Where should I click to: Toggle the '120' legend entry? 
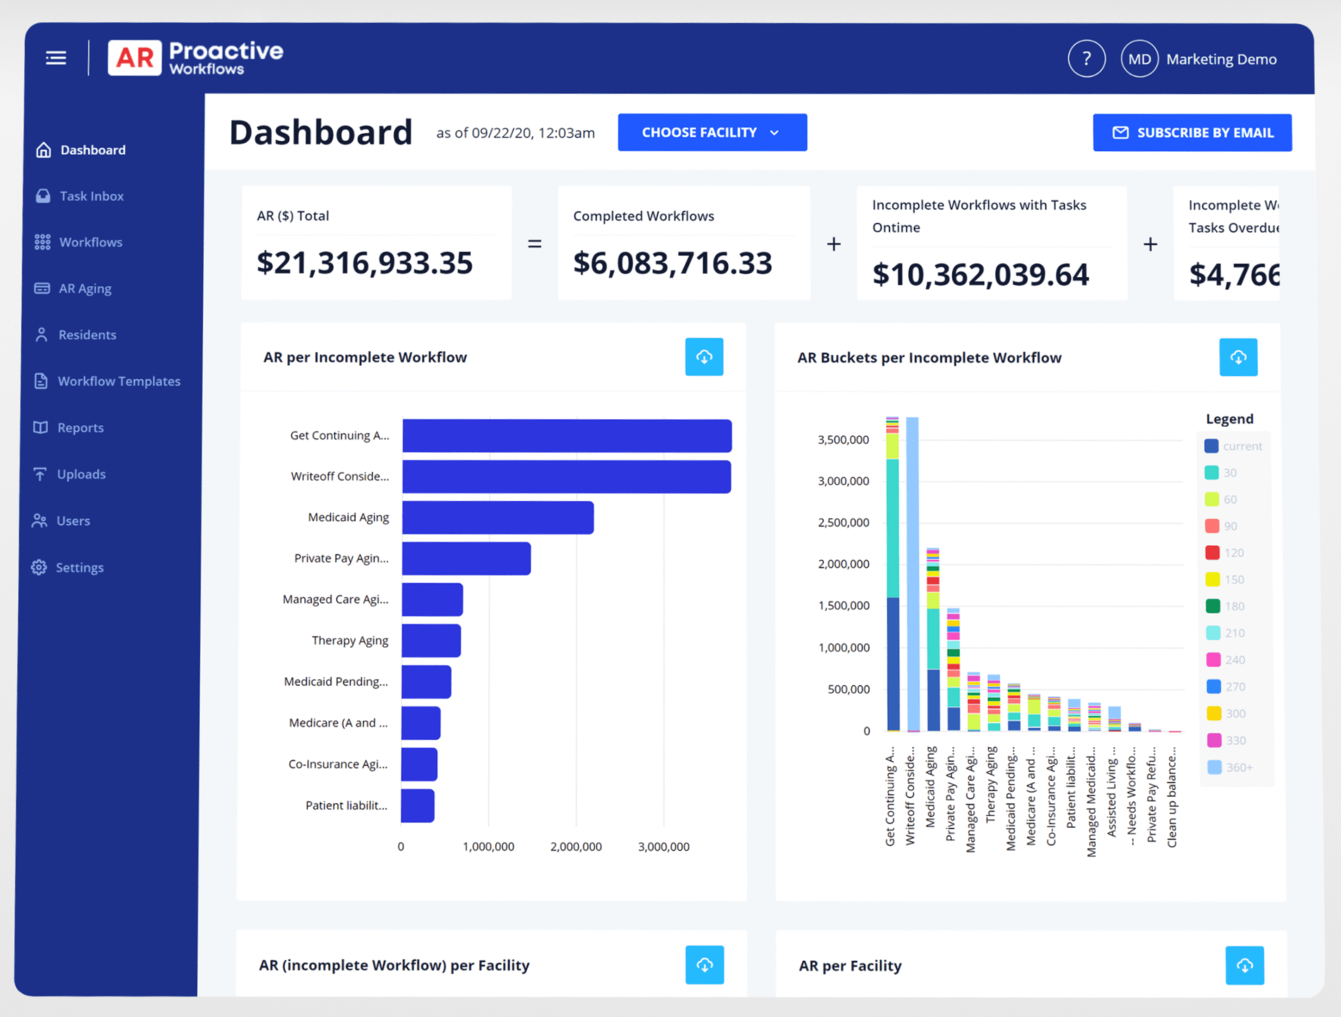tap(1225, 553)
